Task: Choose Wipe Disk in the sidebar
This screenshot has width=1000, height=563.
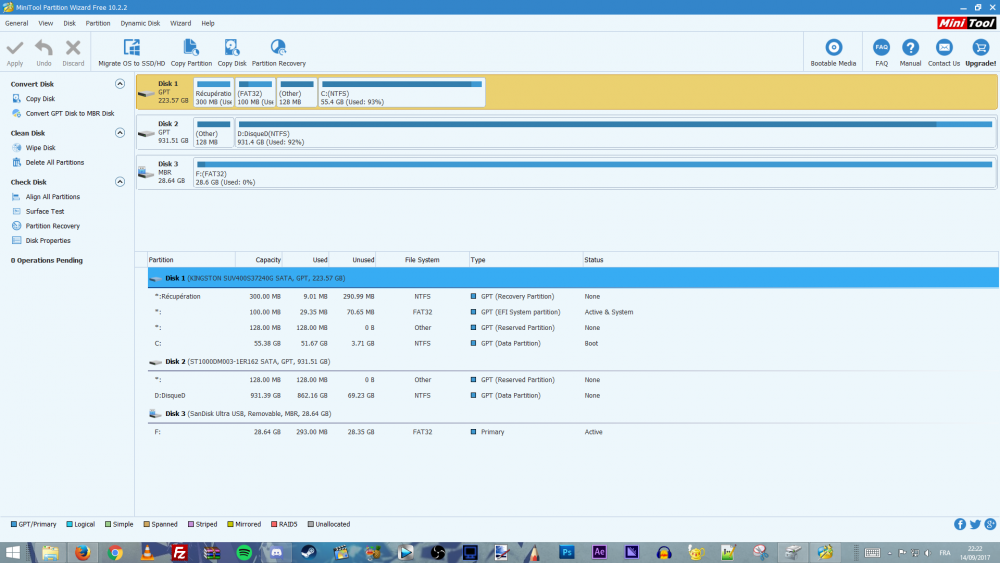Action: (x=40, y=148)
